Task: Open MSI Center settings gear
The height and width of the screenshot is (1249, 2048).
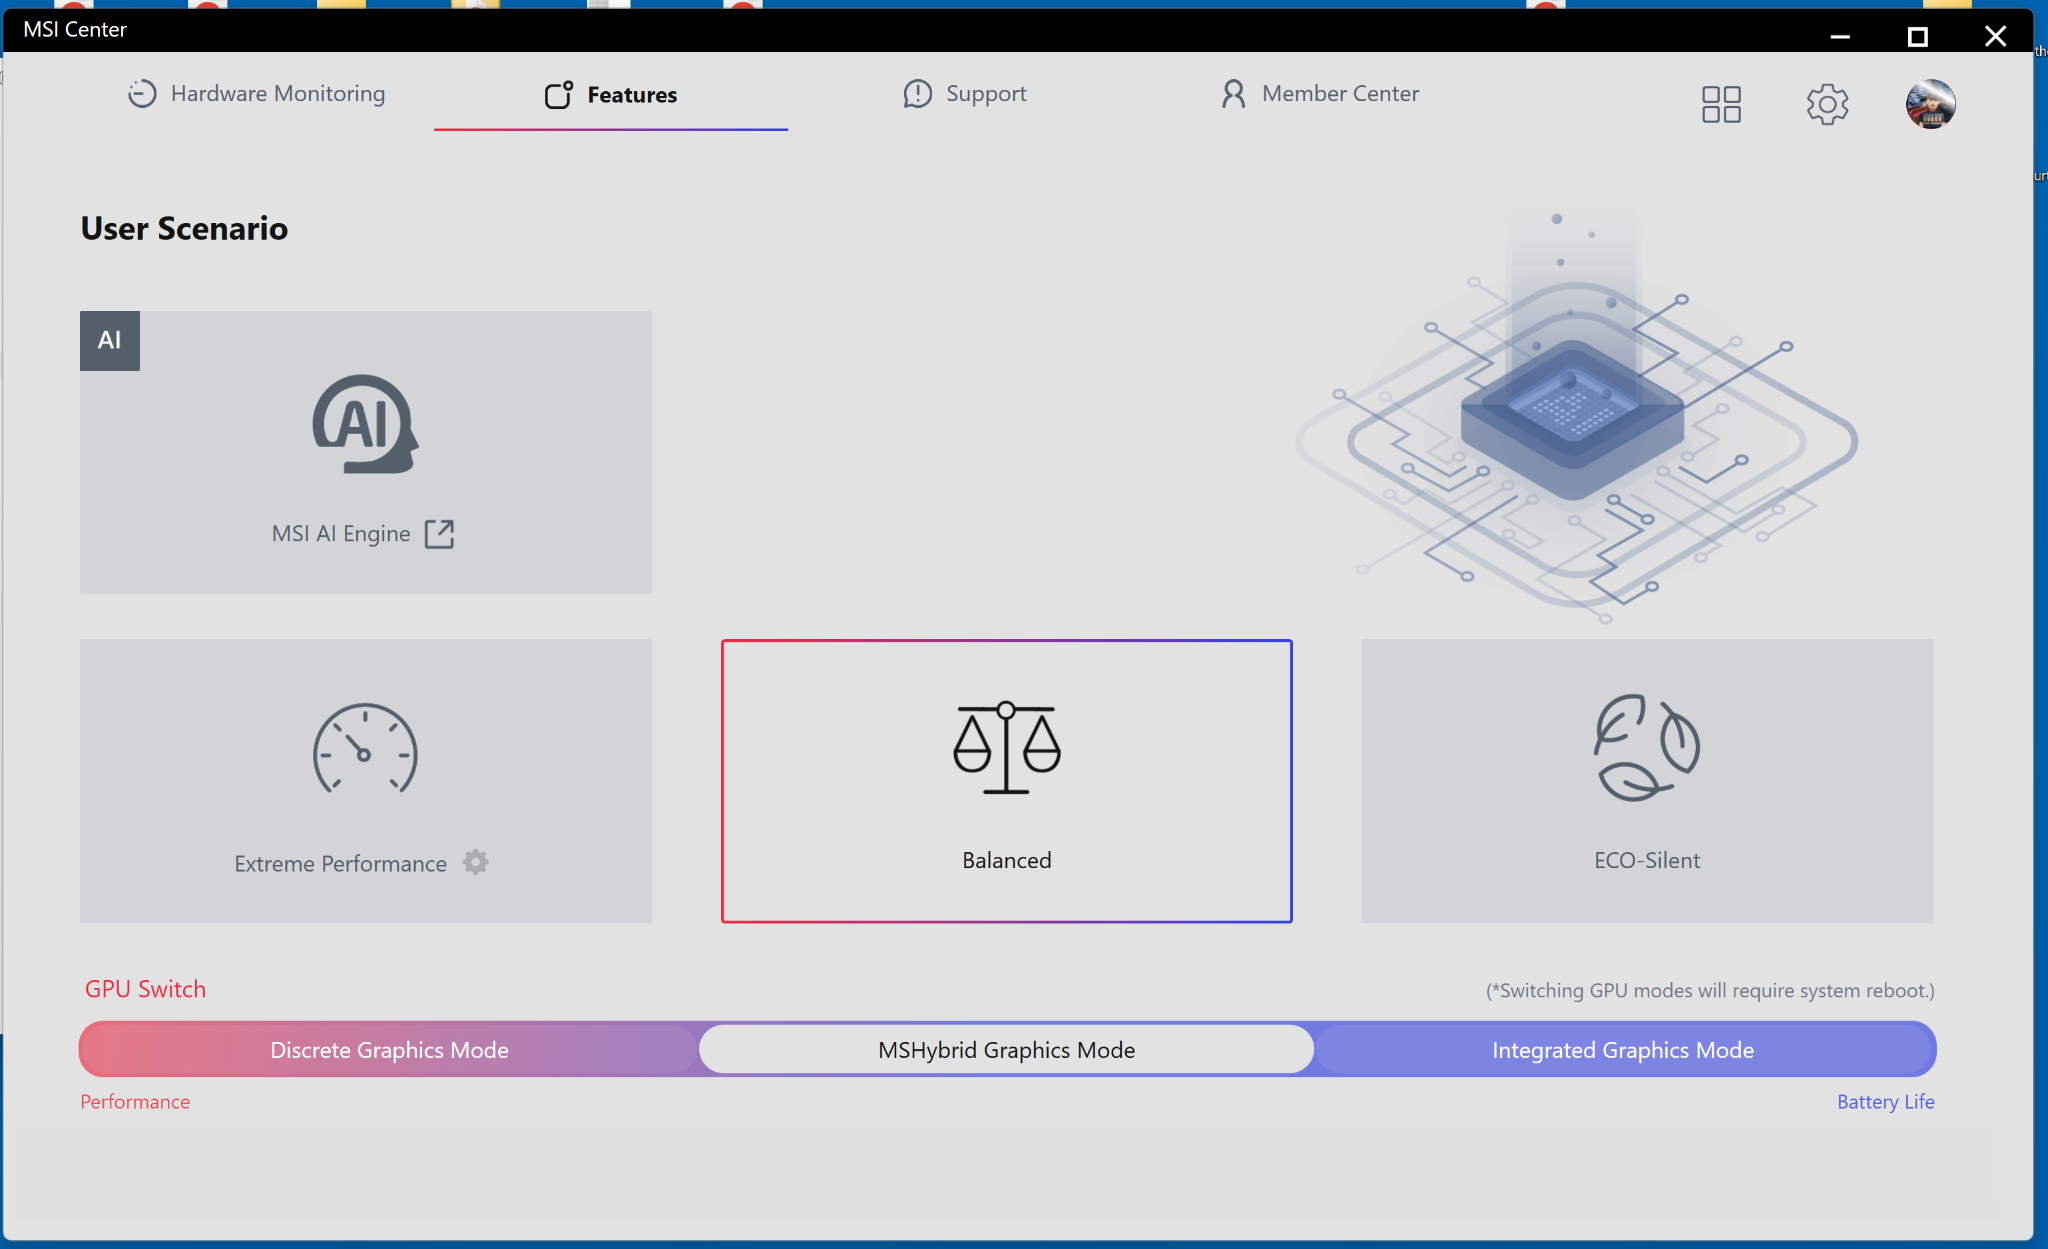Action: 1827,104
